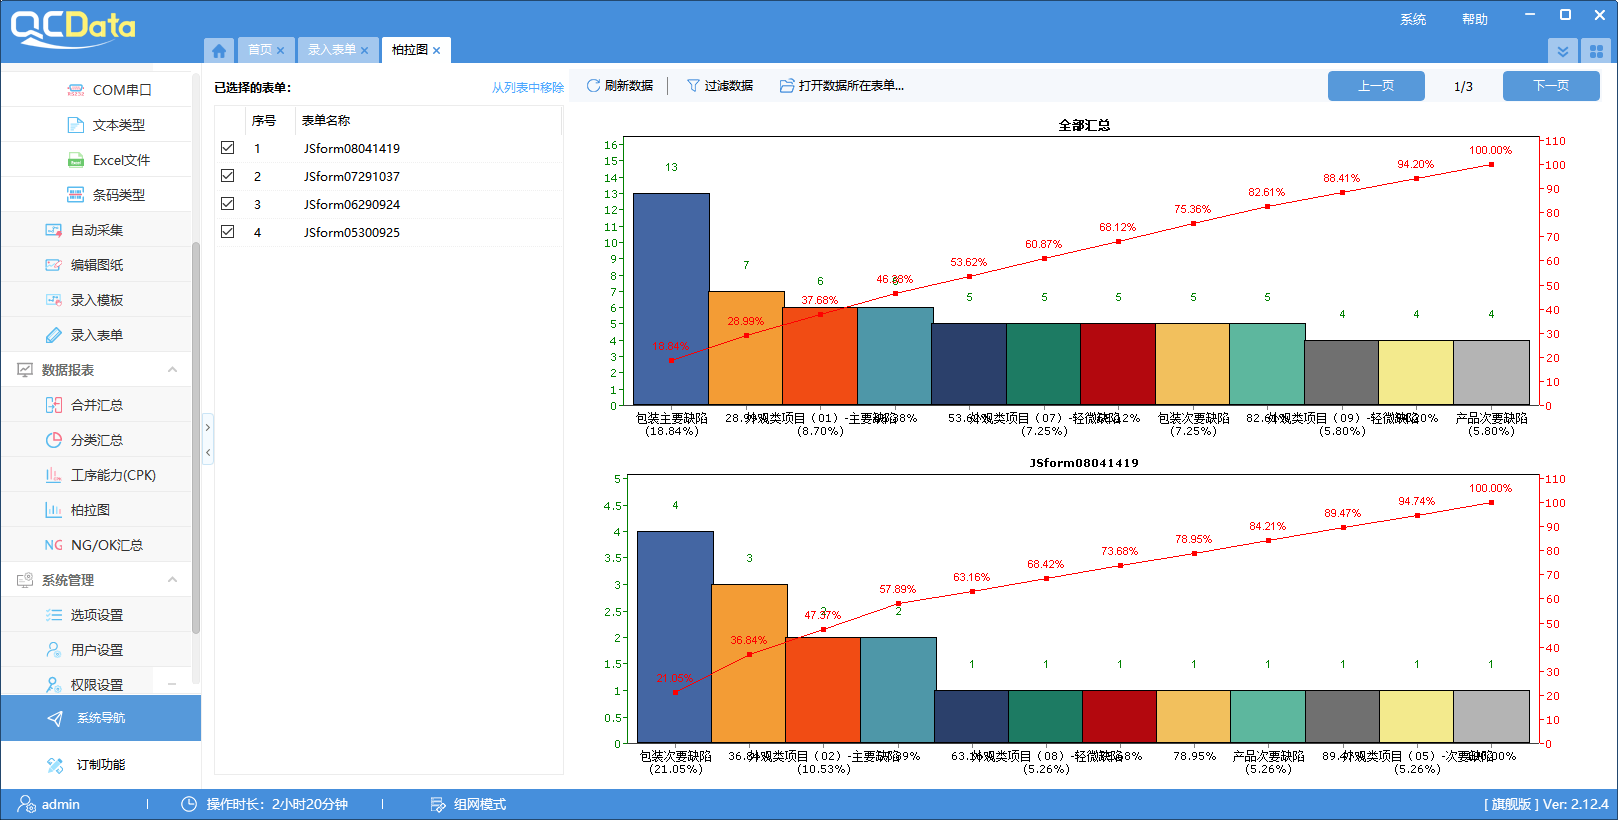Click the 旗舰版 Ver: 2.12.4 text
Viewport: 1618px width, 820px height.
1546,804
